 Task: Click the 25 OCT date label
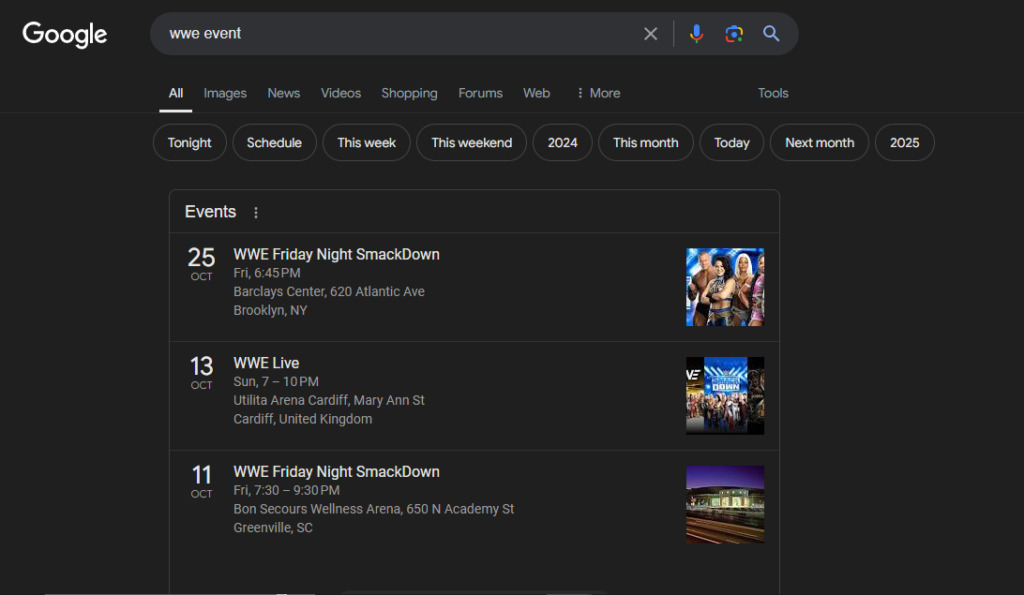click(201, 264)
